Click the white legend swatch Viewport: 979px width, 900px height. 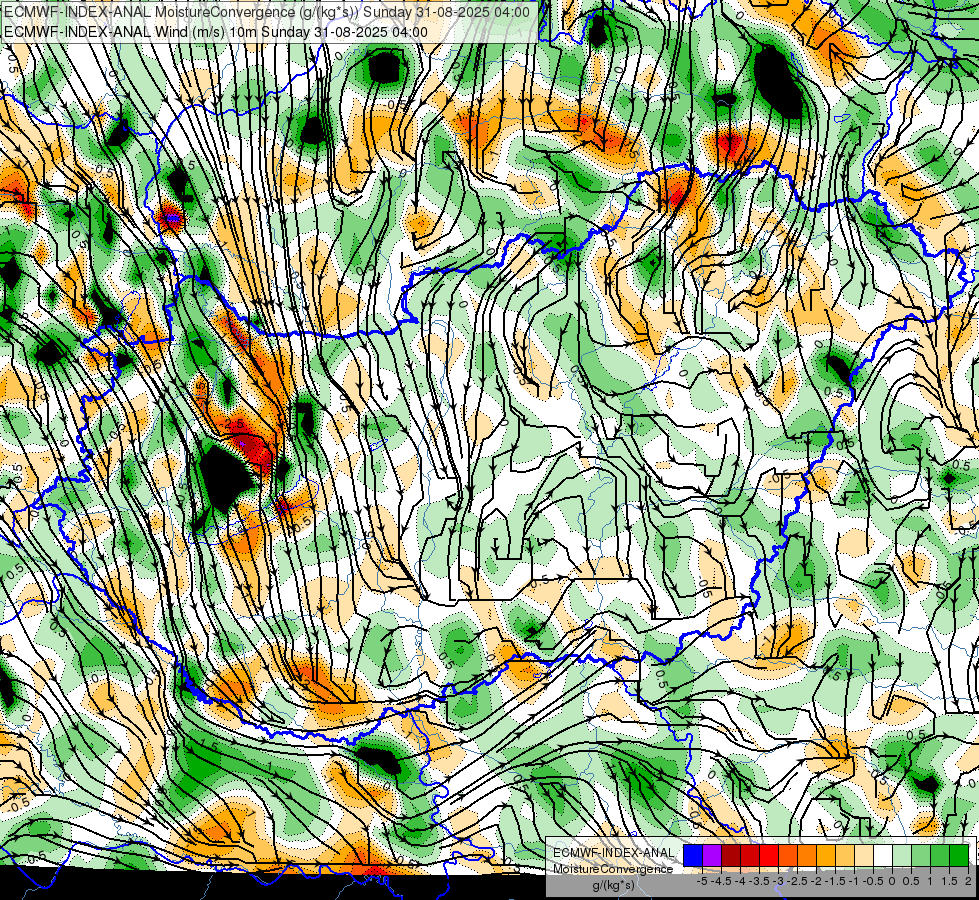coord(883,855)
